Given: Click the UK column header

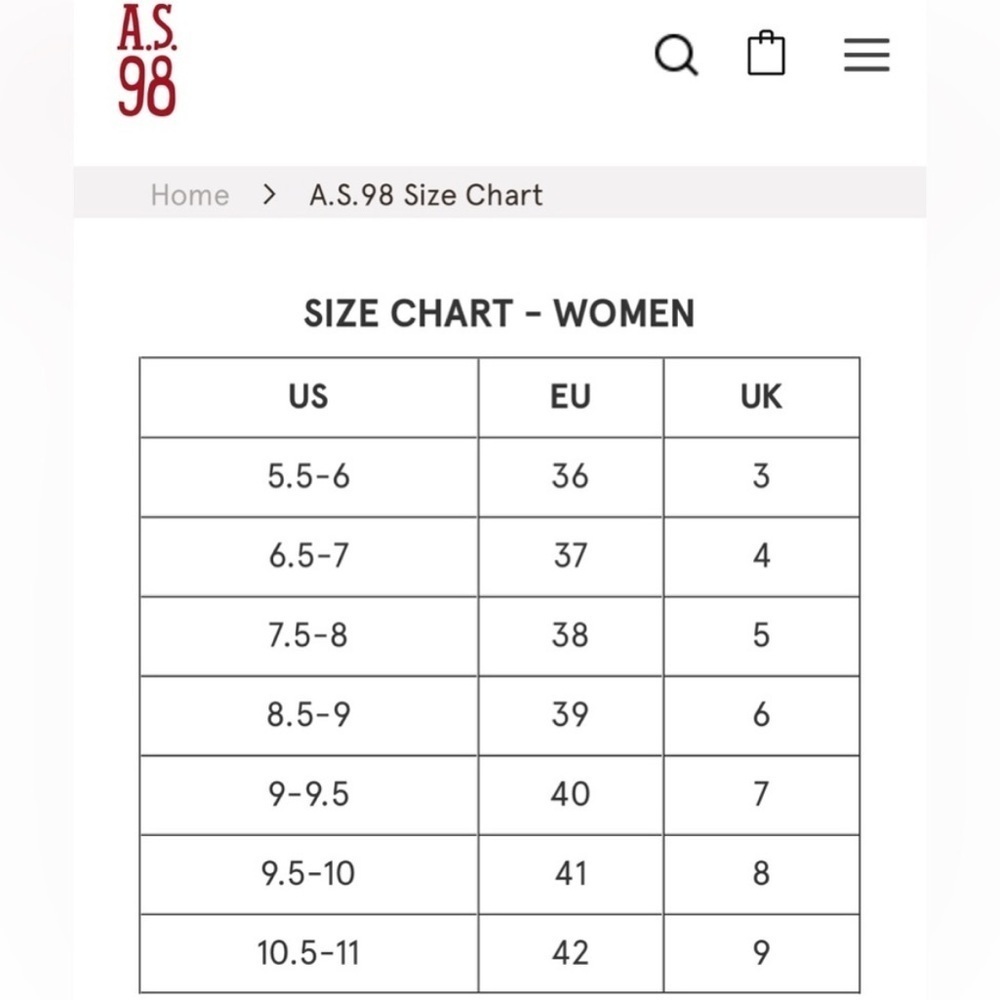Looking at the screenshot, I should 761,397.
